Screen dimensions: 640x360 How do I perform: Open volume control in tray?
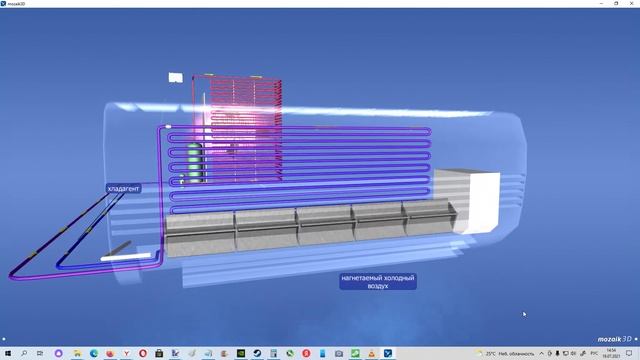(x=573, y=353)
